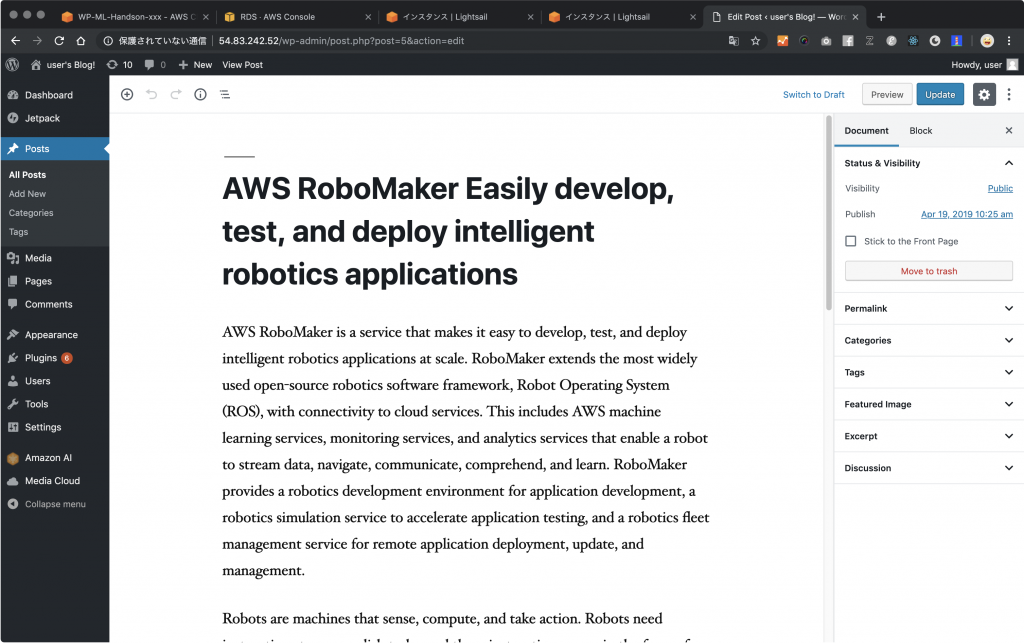This screenshot has width=1024, height=643.
Task: Open Dashboard in the admin sidebar
Action: (55, 95)
